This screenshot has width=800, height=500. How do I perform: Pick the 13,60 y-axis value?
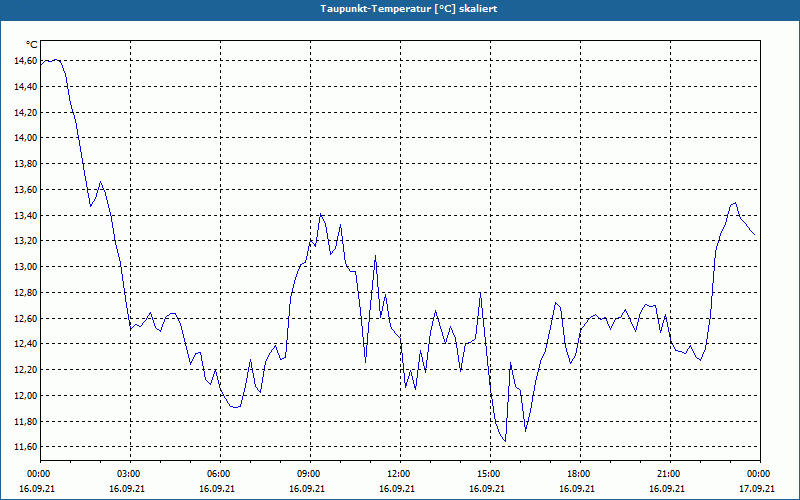(x=26, y=189)
